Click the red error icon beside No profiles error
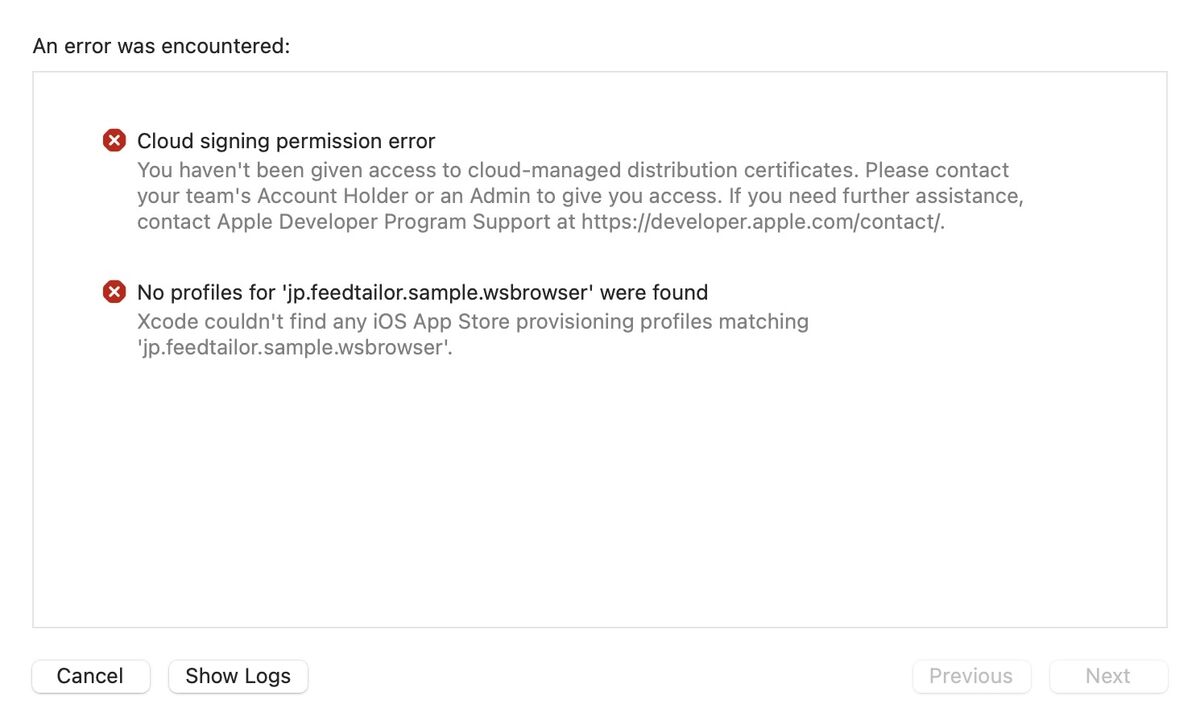The image size is (1200, 725). (115, 292)
